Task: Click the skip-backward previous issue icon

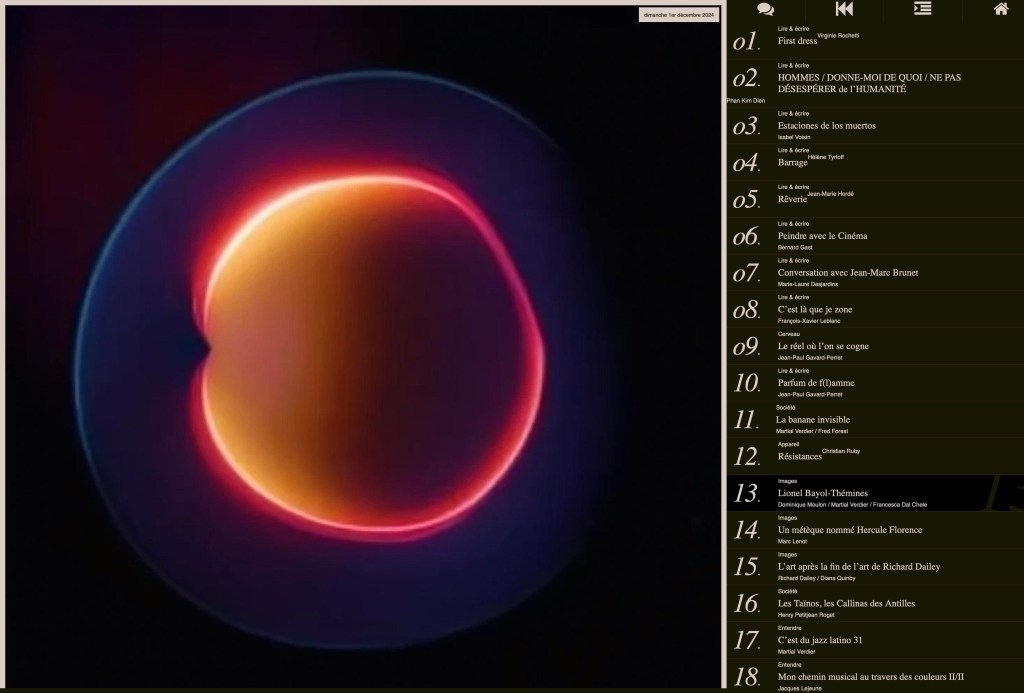Action: (x=844, y=9)
